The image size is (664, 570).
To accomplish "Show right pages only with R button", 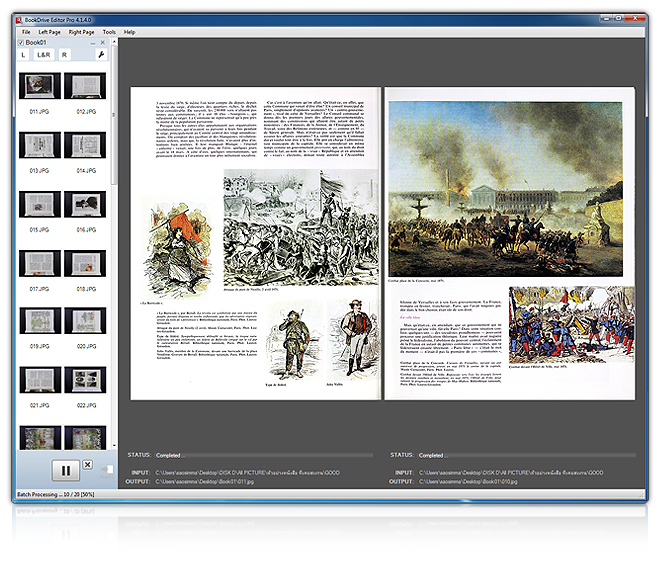I will pos(64,55).
